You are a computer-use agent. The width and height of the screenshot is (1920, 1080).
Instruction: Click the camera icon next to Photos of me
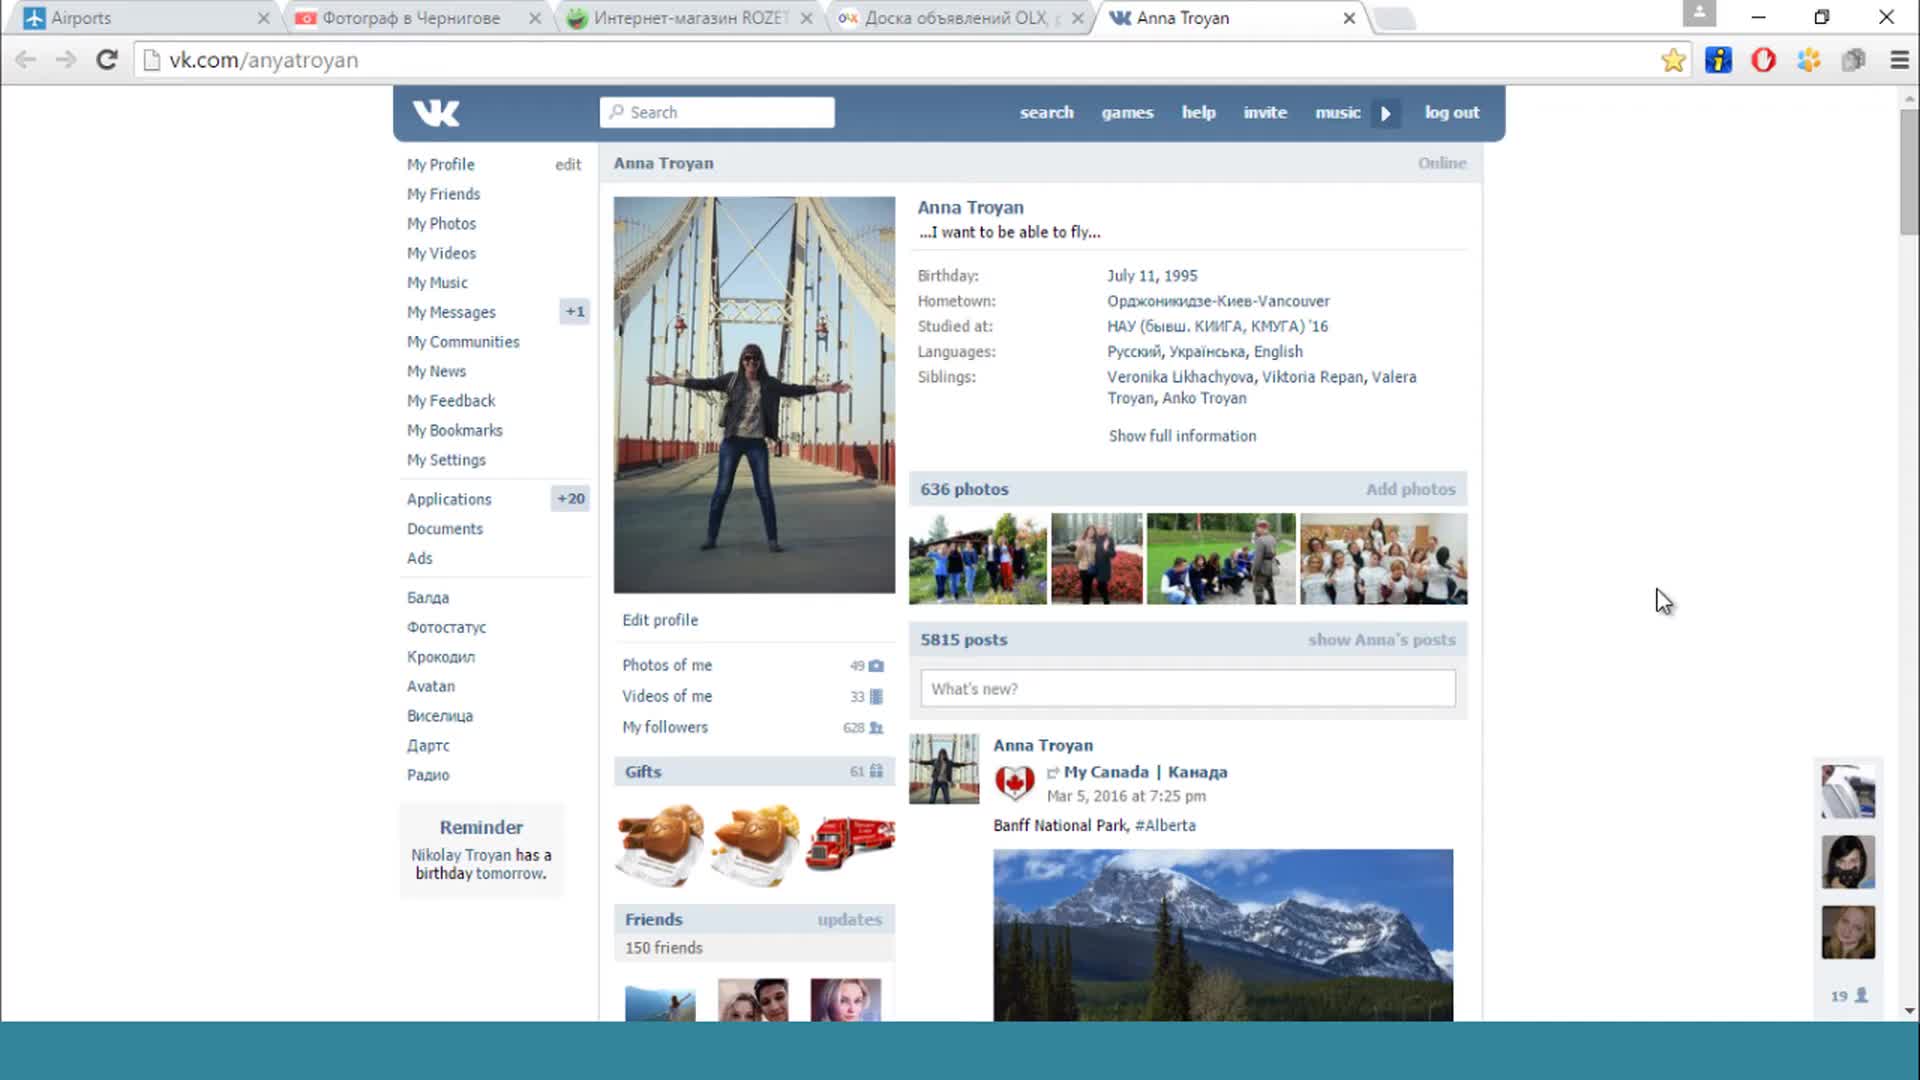[x=876, y=666]
